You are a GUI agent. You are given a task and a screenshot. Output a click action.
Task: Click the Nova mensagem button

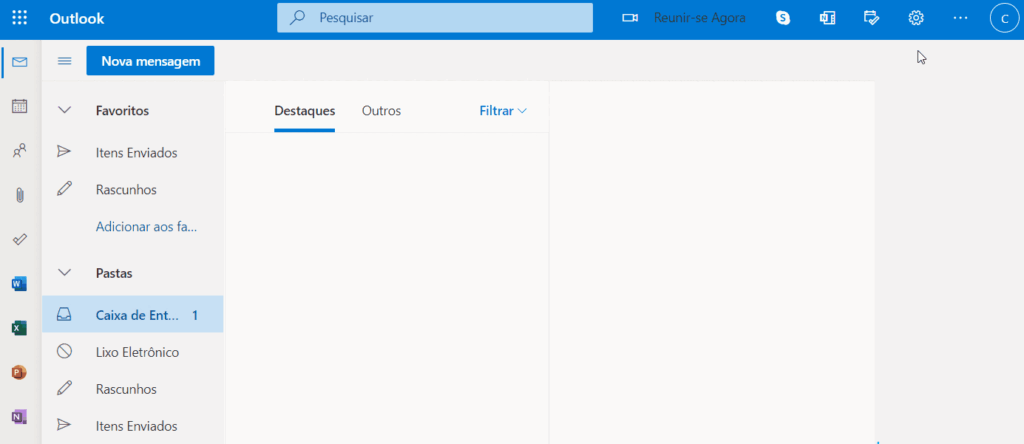[x=150, y=61]
